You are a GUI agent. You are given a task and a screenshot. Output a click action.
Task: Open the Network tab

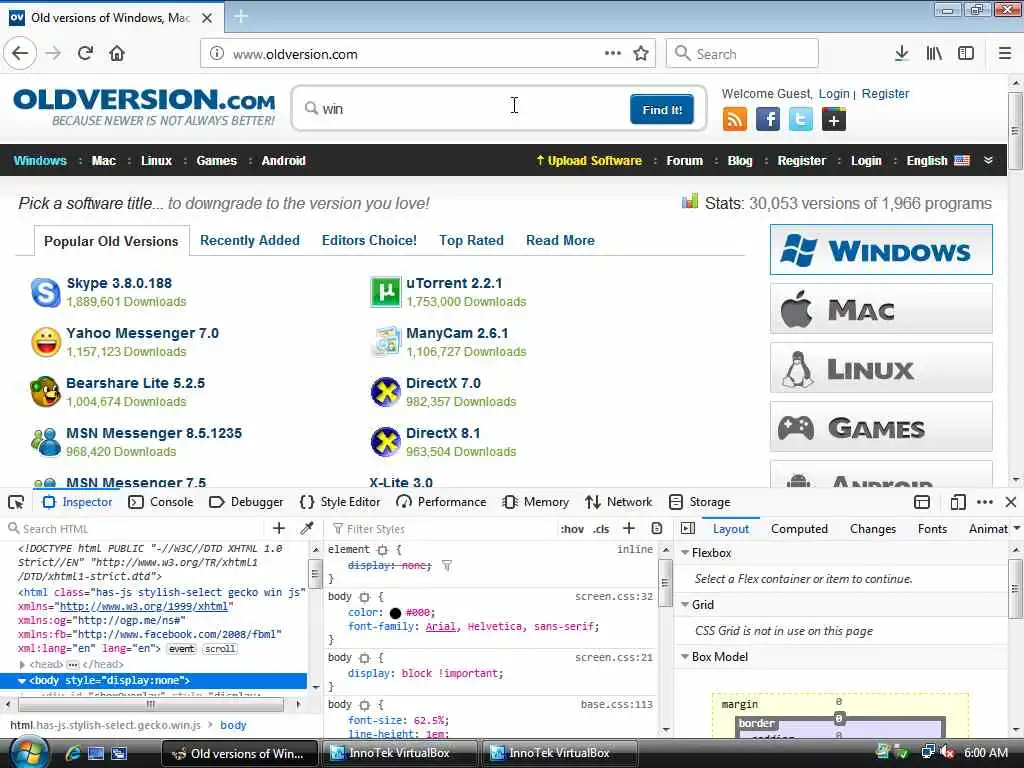coord(618,502)
